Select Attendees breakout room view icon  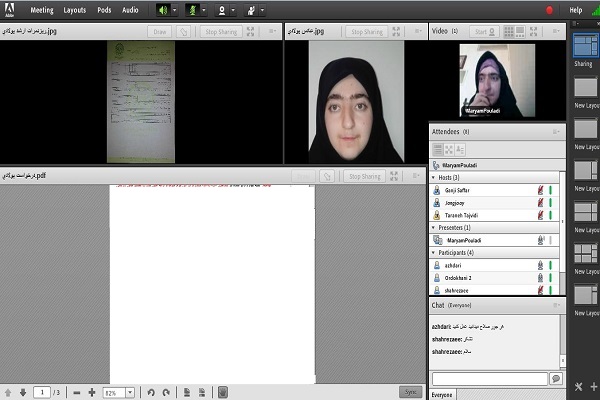[x=449, y=150]
